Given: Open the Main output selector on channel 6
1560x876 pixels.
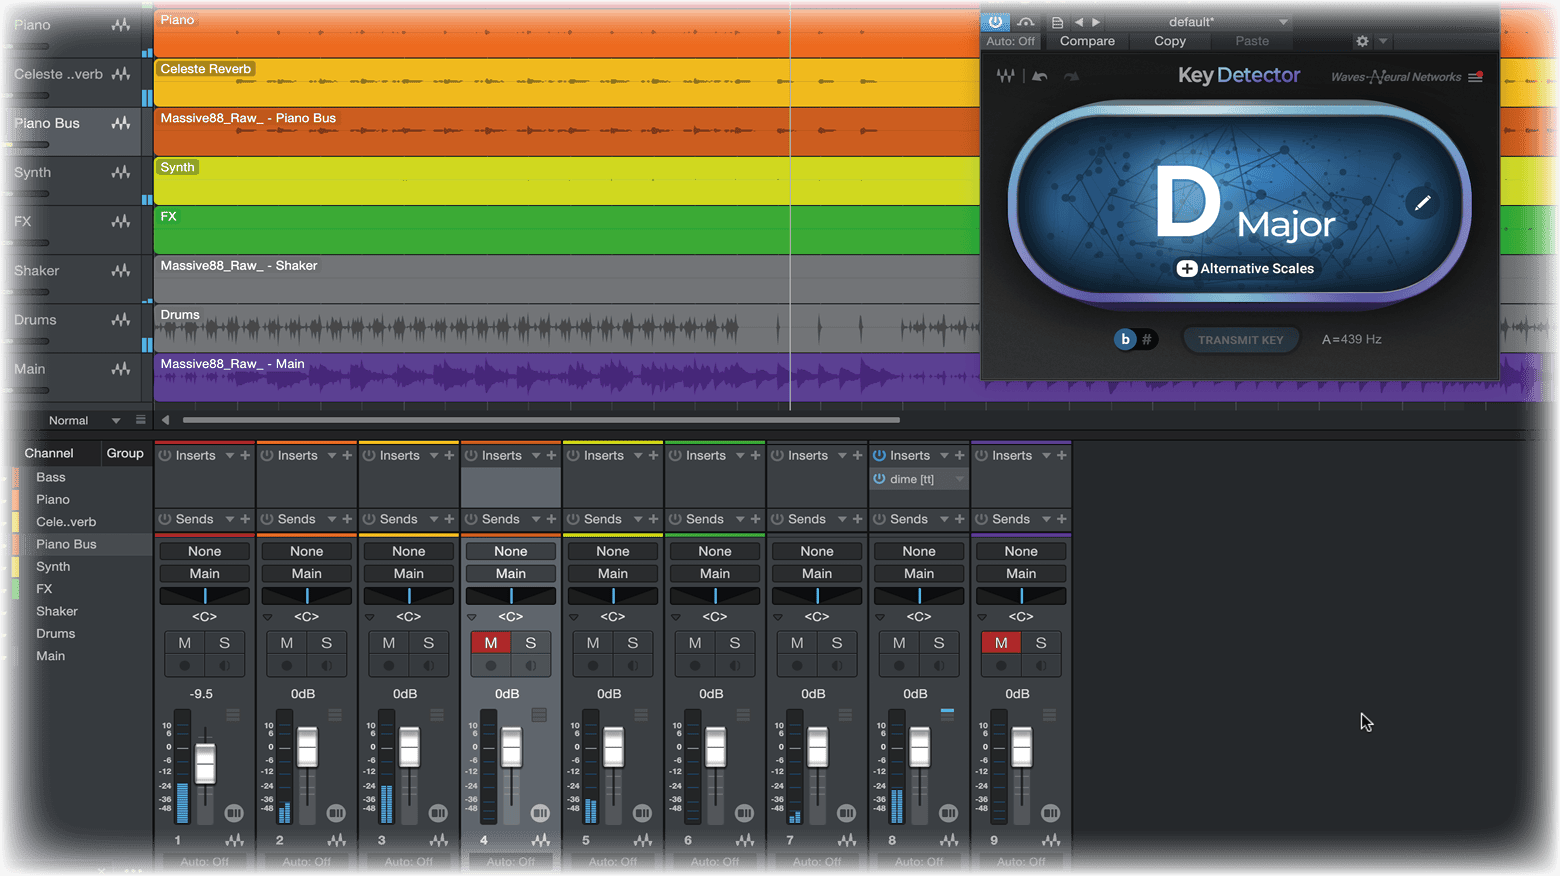Looking at the screenshot, I should coord(715,573).
